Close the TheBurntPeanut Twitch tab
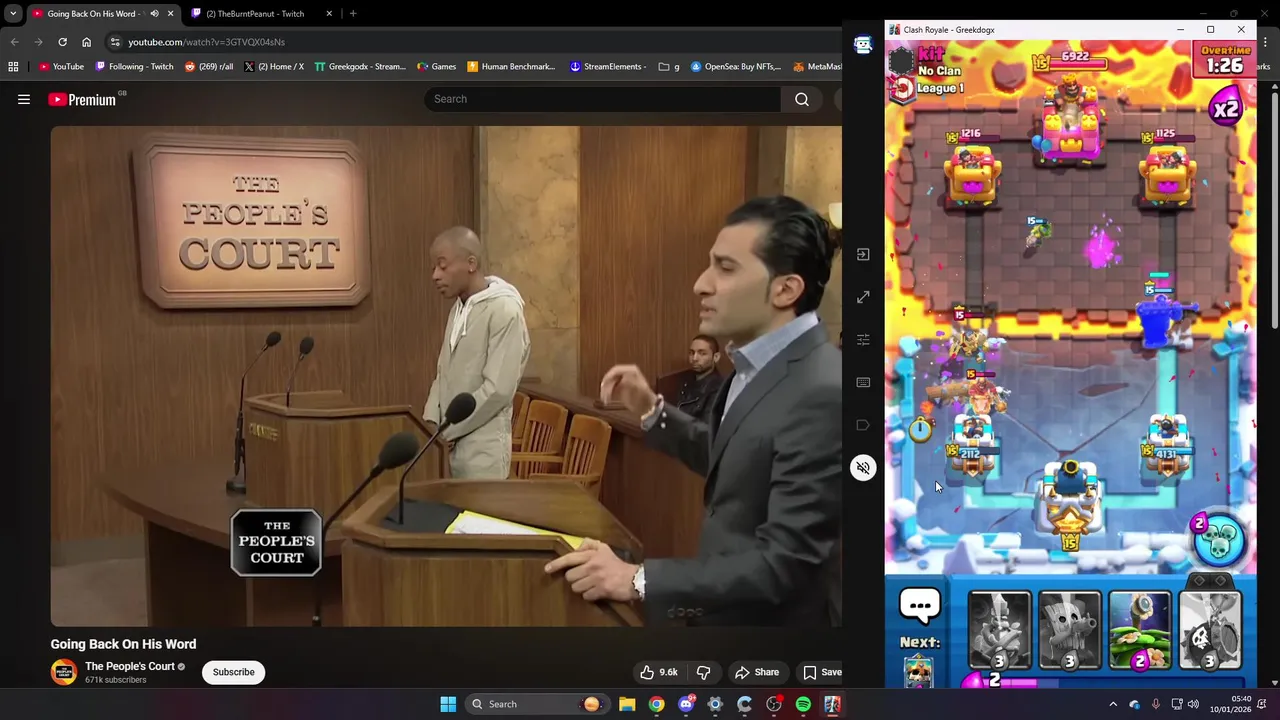Image resolution: width=1280 pixels, height=720 pixels. pos(329,14)
